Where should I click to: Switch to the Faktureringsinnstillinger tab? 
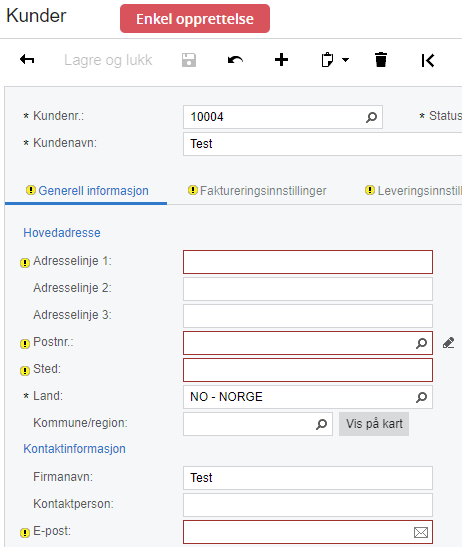tap(257, 191)
